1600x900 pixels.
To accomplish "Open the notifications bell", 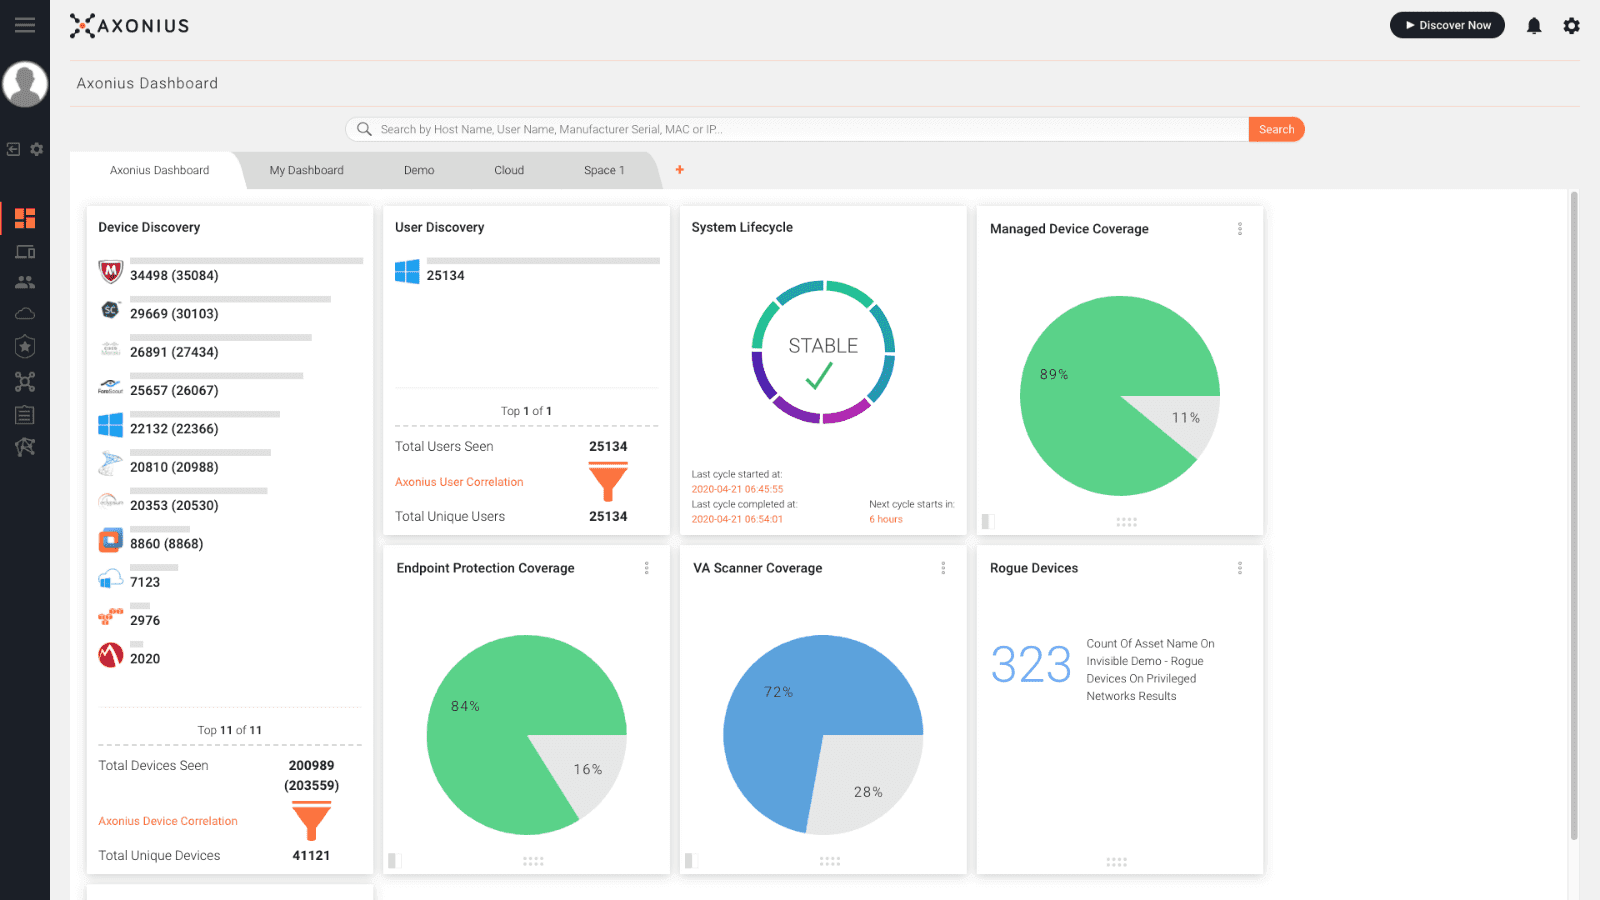I will pos(1534,26).
